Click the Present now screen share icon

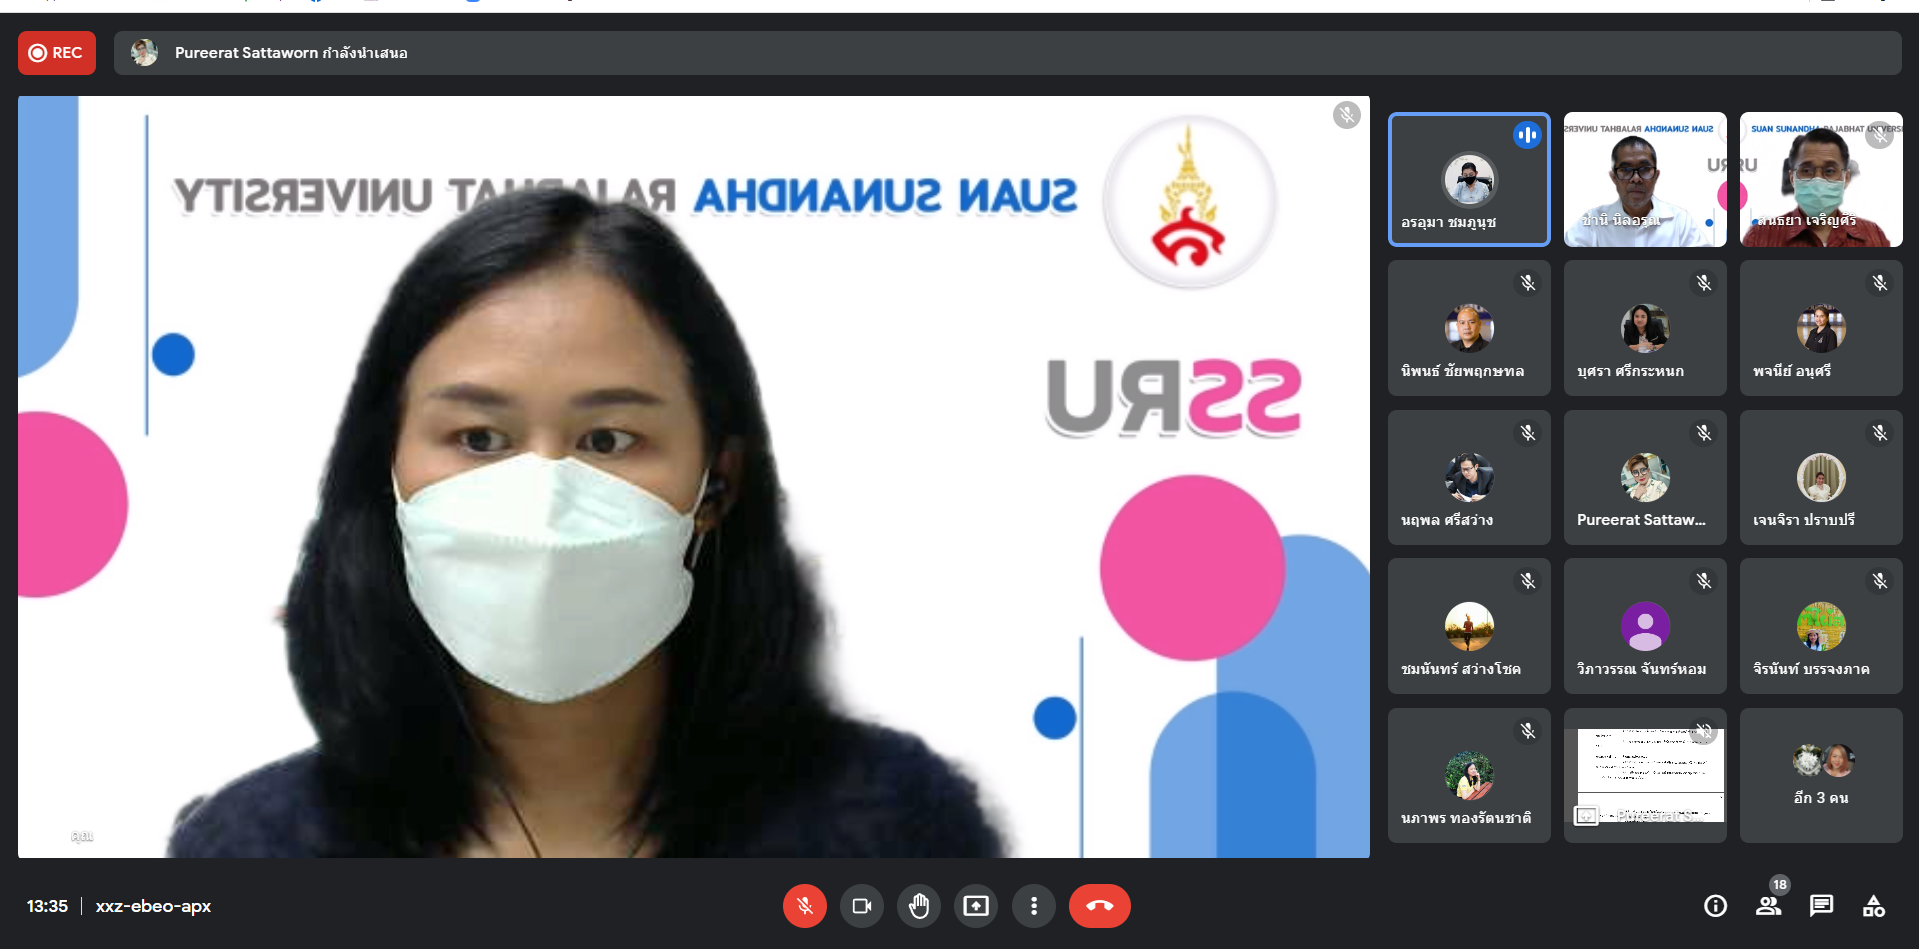[975, 906]
